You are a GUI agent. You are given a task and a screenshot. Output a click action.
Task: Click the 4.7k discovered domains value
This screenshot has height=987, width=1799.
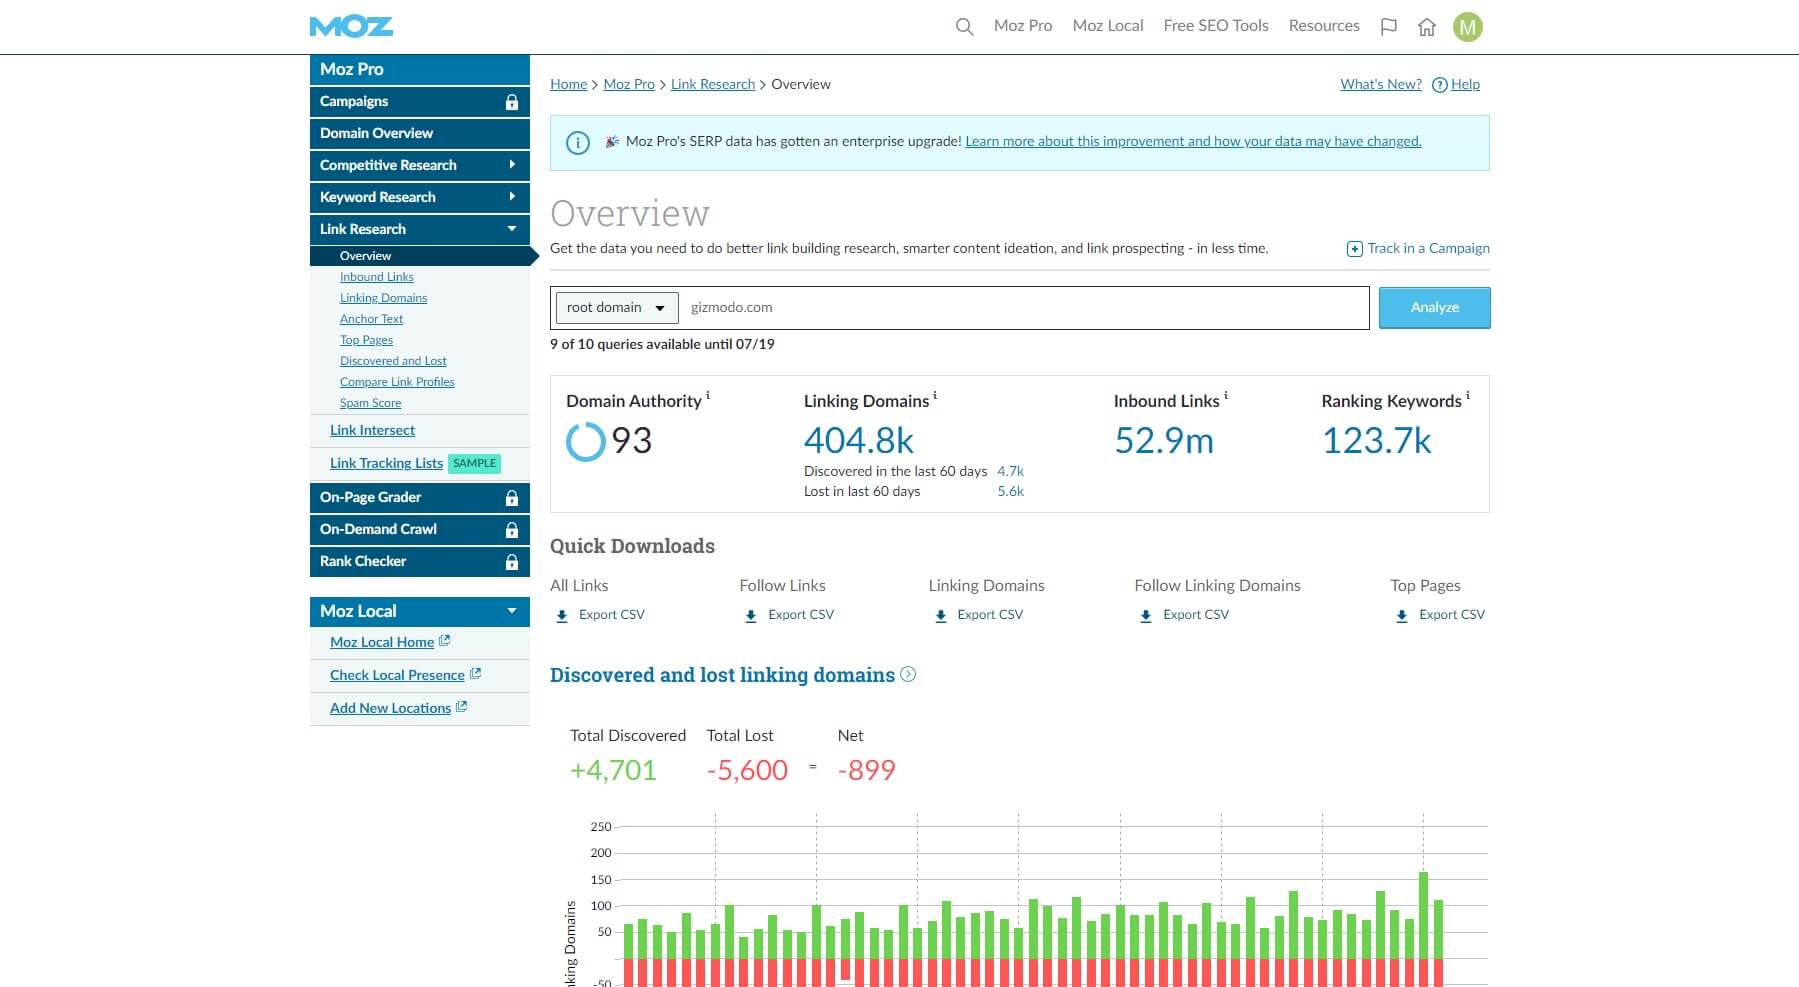click(1010, 471)
